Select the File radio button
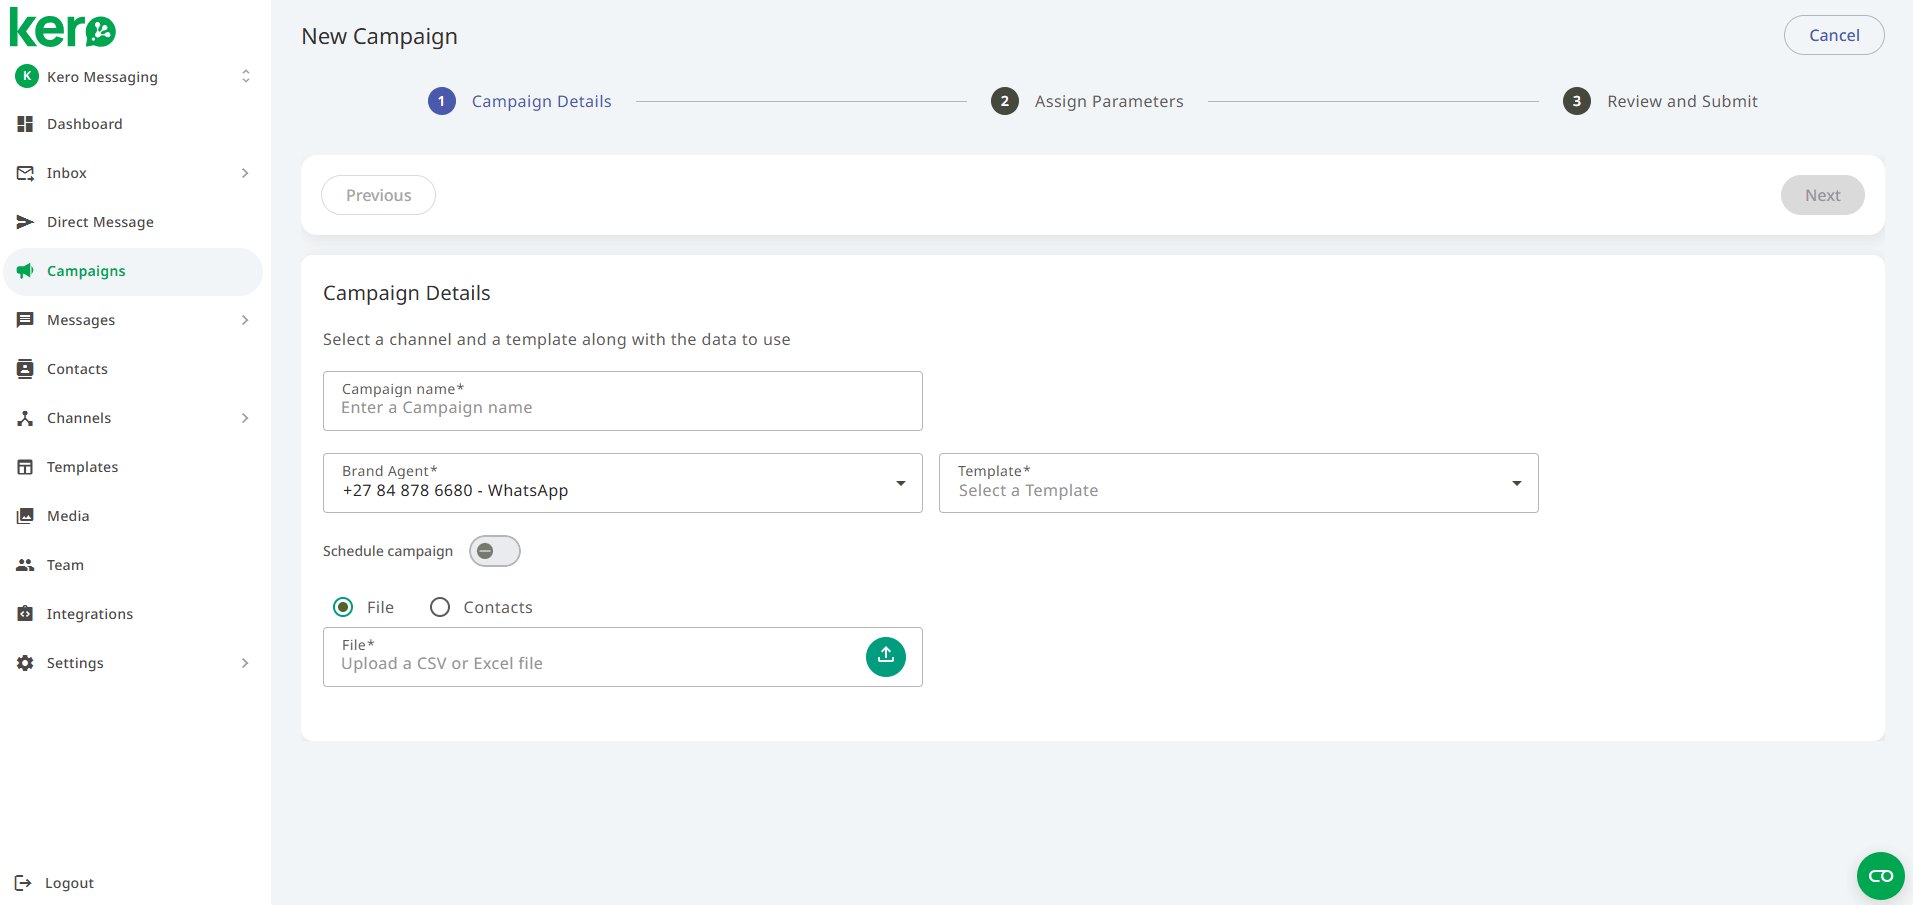1913x905 pixels. point(343,607)
